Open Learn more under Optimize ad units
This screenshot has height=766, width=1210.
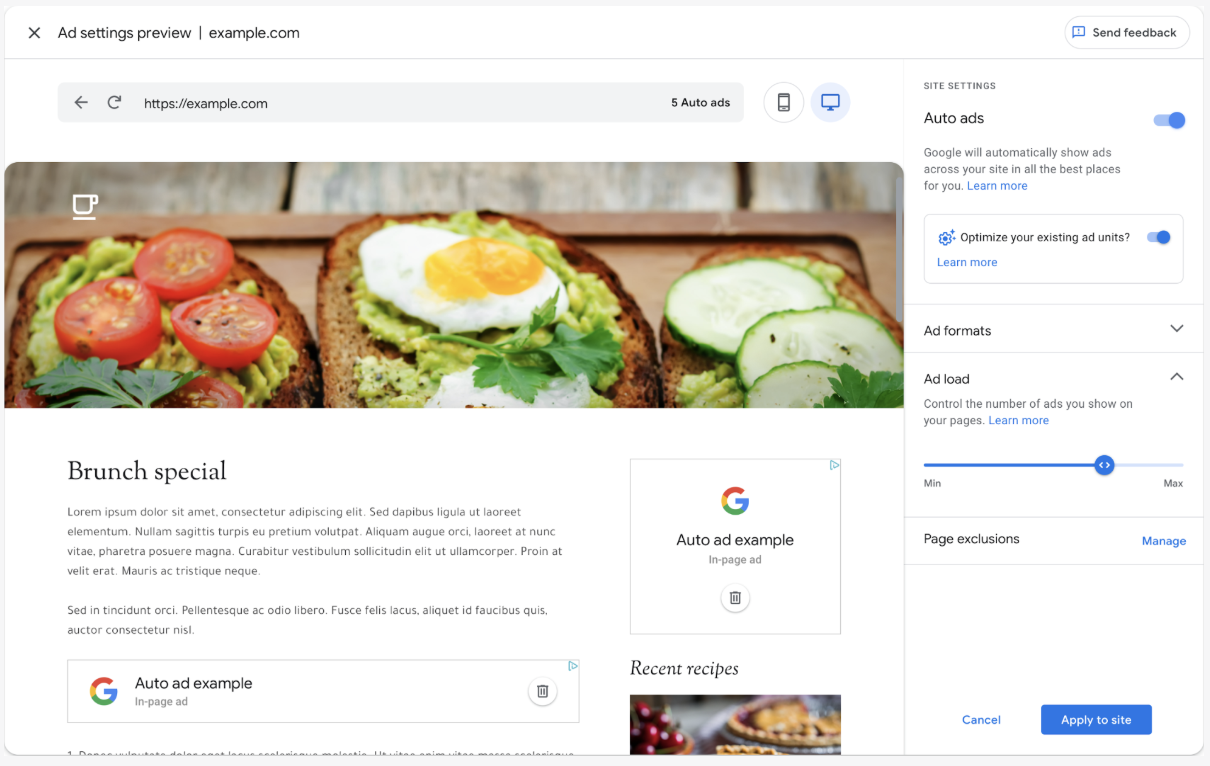pyautogui.click(x=967, y=262)
